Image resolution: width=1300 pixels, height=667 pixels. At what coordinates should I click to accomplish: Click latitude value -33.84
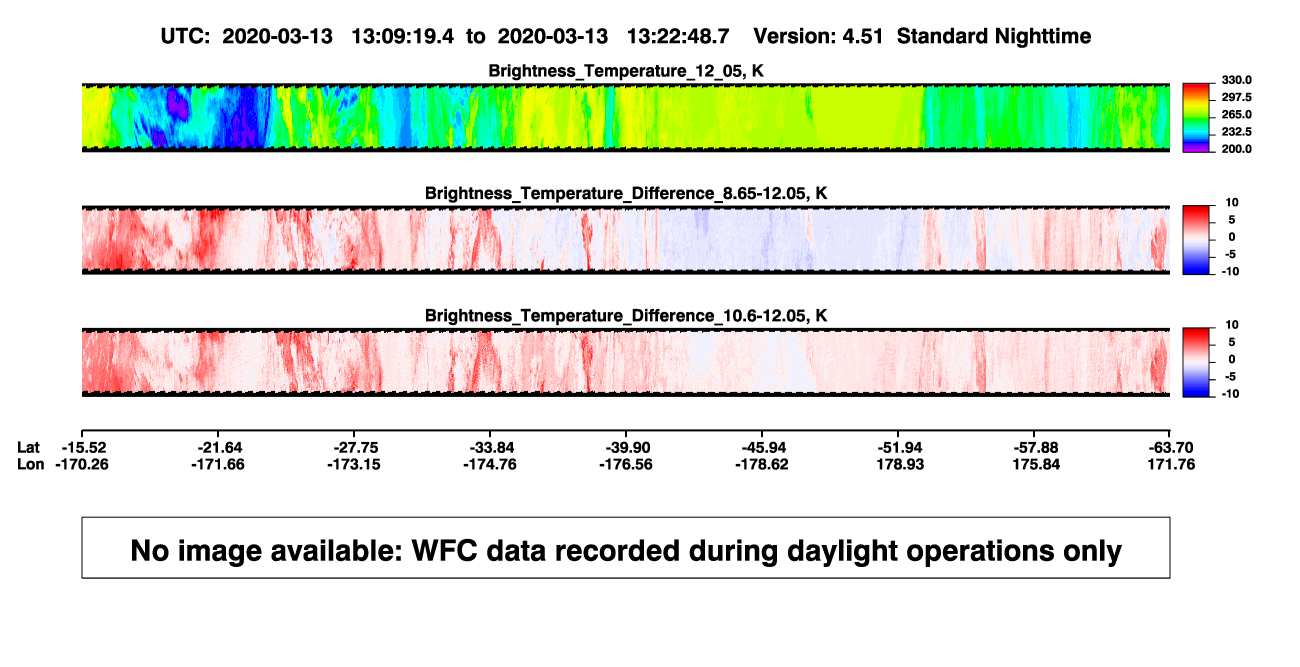491,447
